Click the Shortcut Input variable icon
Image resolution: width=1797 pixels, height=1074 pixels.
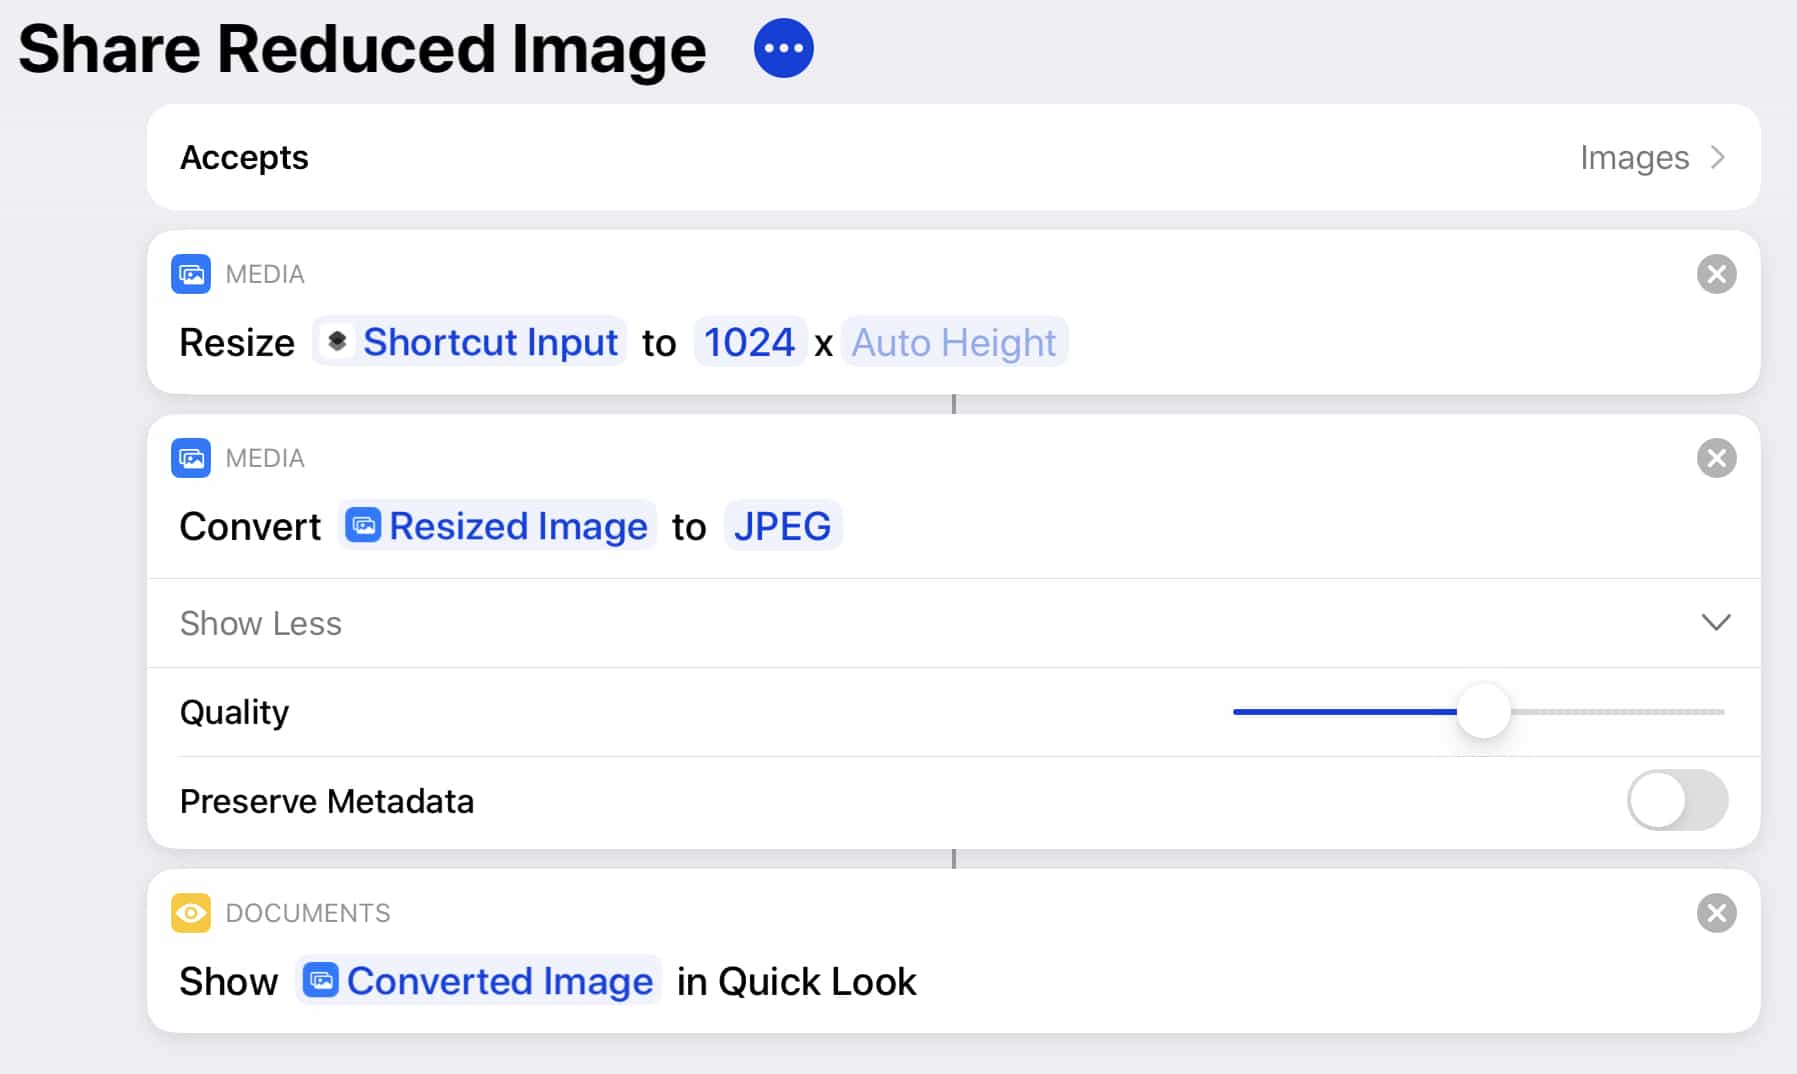coord(337,342)
